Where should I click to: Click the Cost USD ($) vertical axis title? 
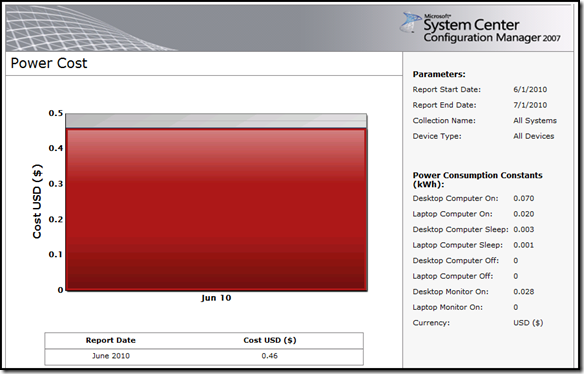(37, 201)
